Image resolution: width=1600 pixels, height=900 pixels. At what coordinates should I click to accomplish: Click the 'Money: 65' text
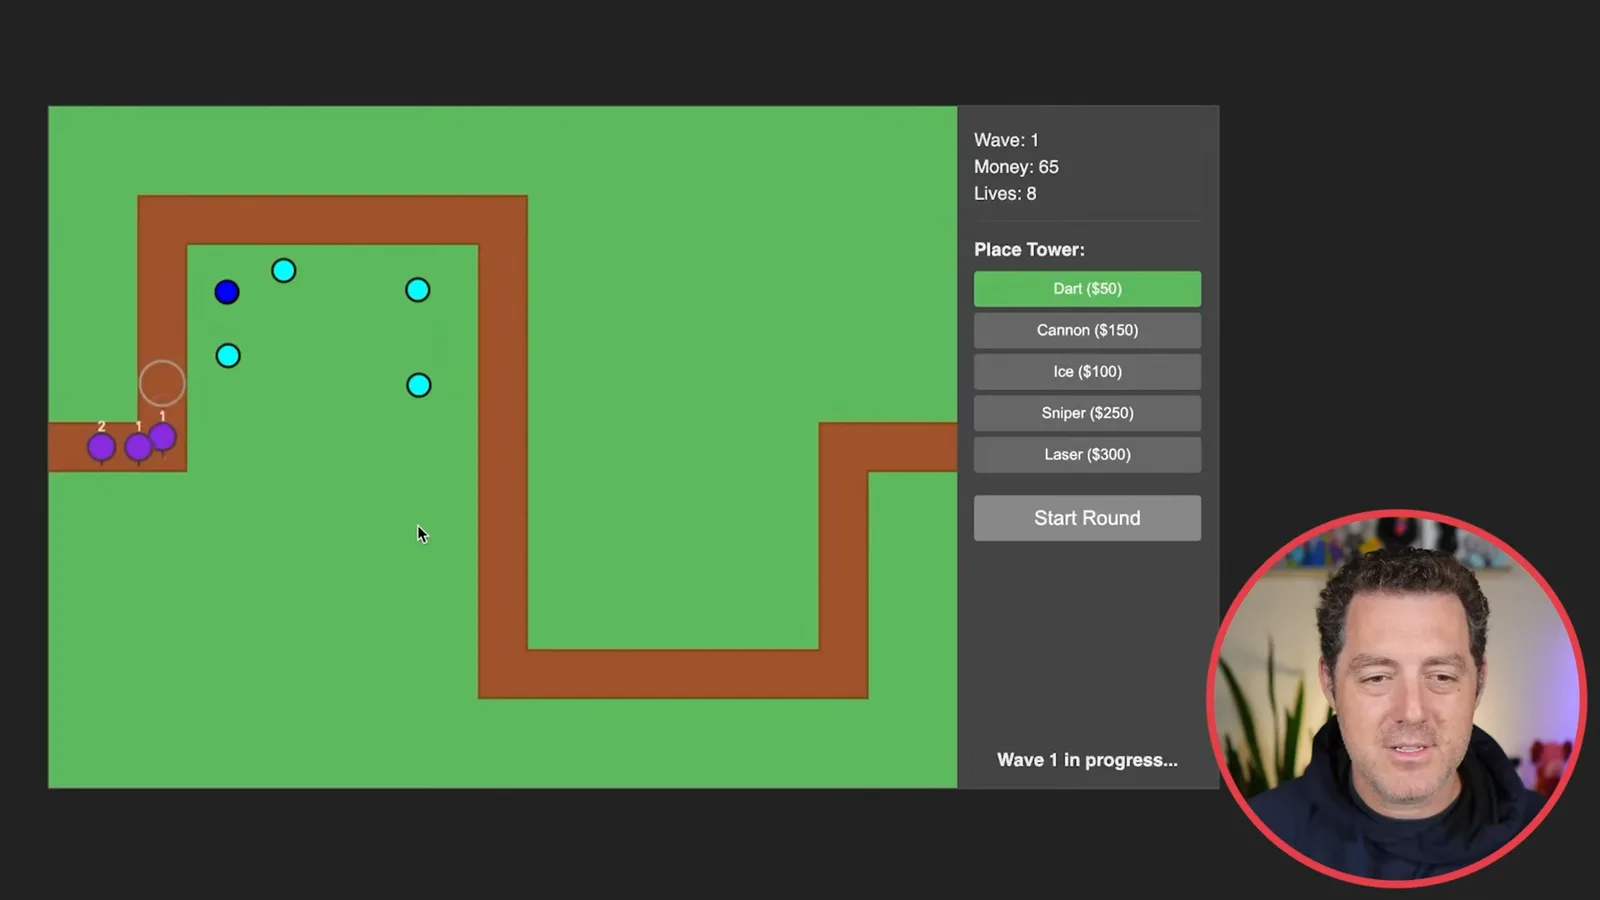tap(1016, 167)
